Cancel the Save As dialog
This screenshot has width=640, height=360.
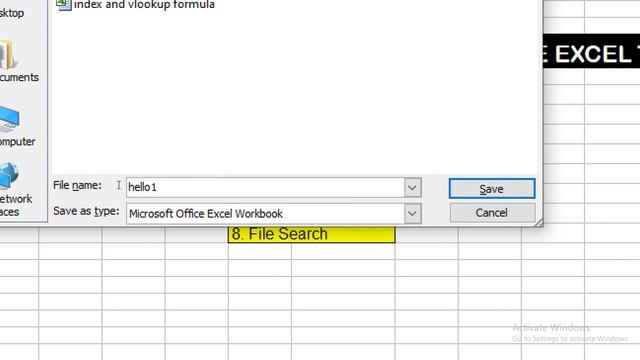tap(492, 213)
